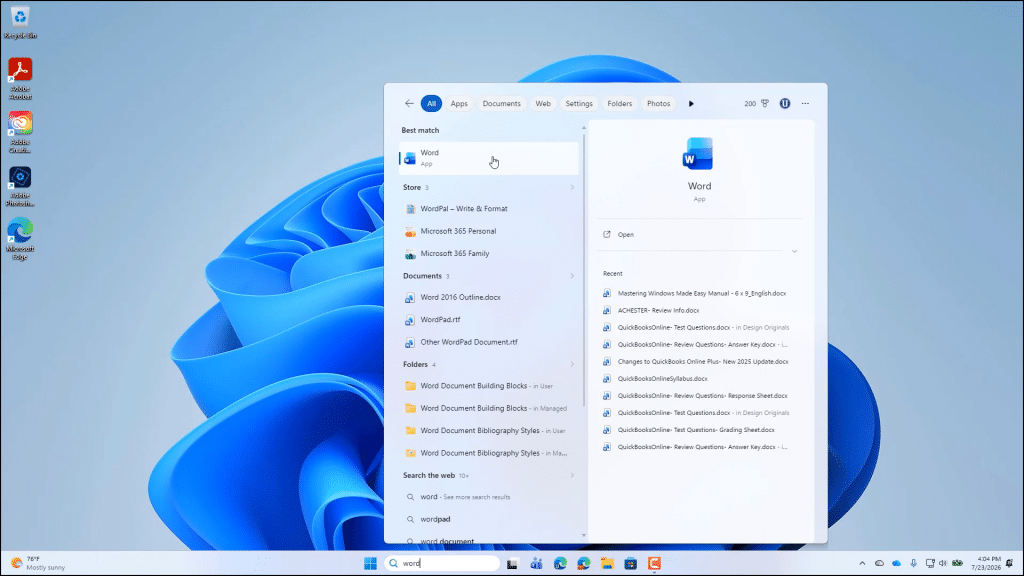The image size is (1024, 576).
Task: Switch to the Photos filter tab
Action: click(658, 103)
